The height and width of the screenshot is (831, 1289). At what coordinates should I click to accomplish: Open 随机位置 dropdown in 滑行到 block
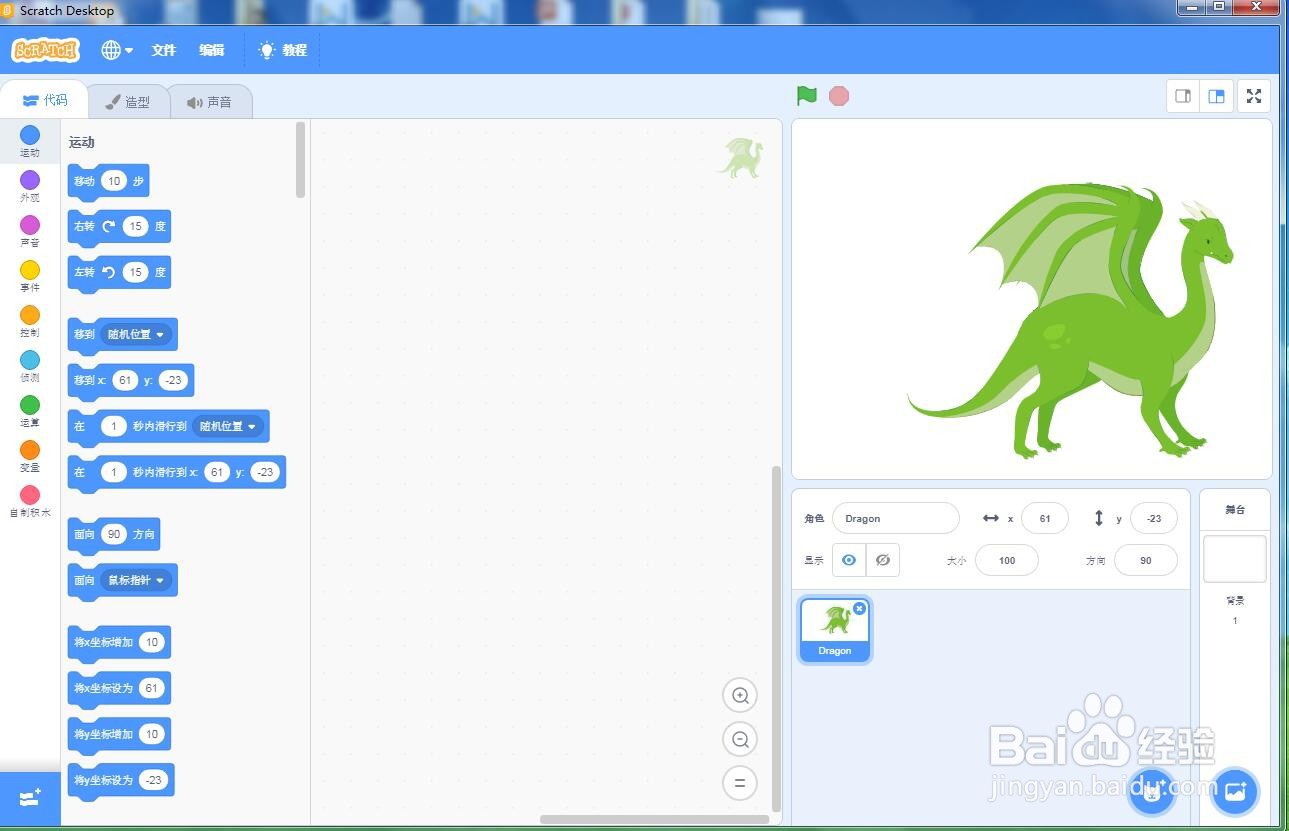[229, 426]
